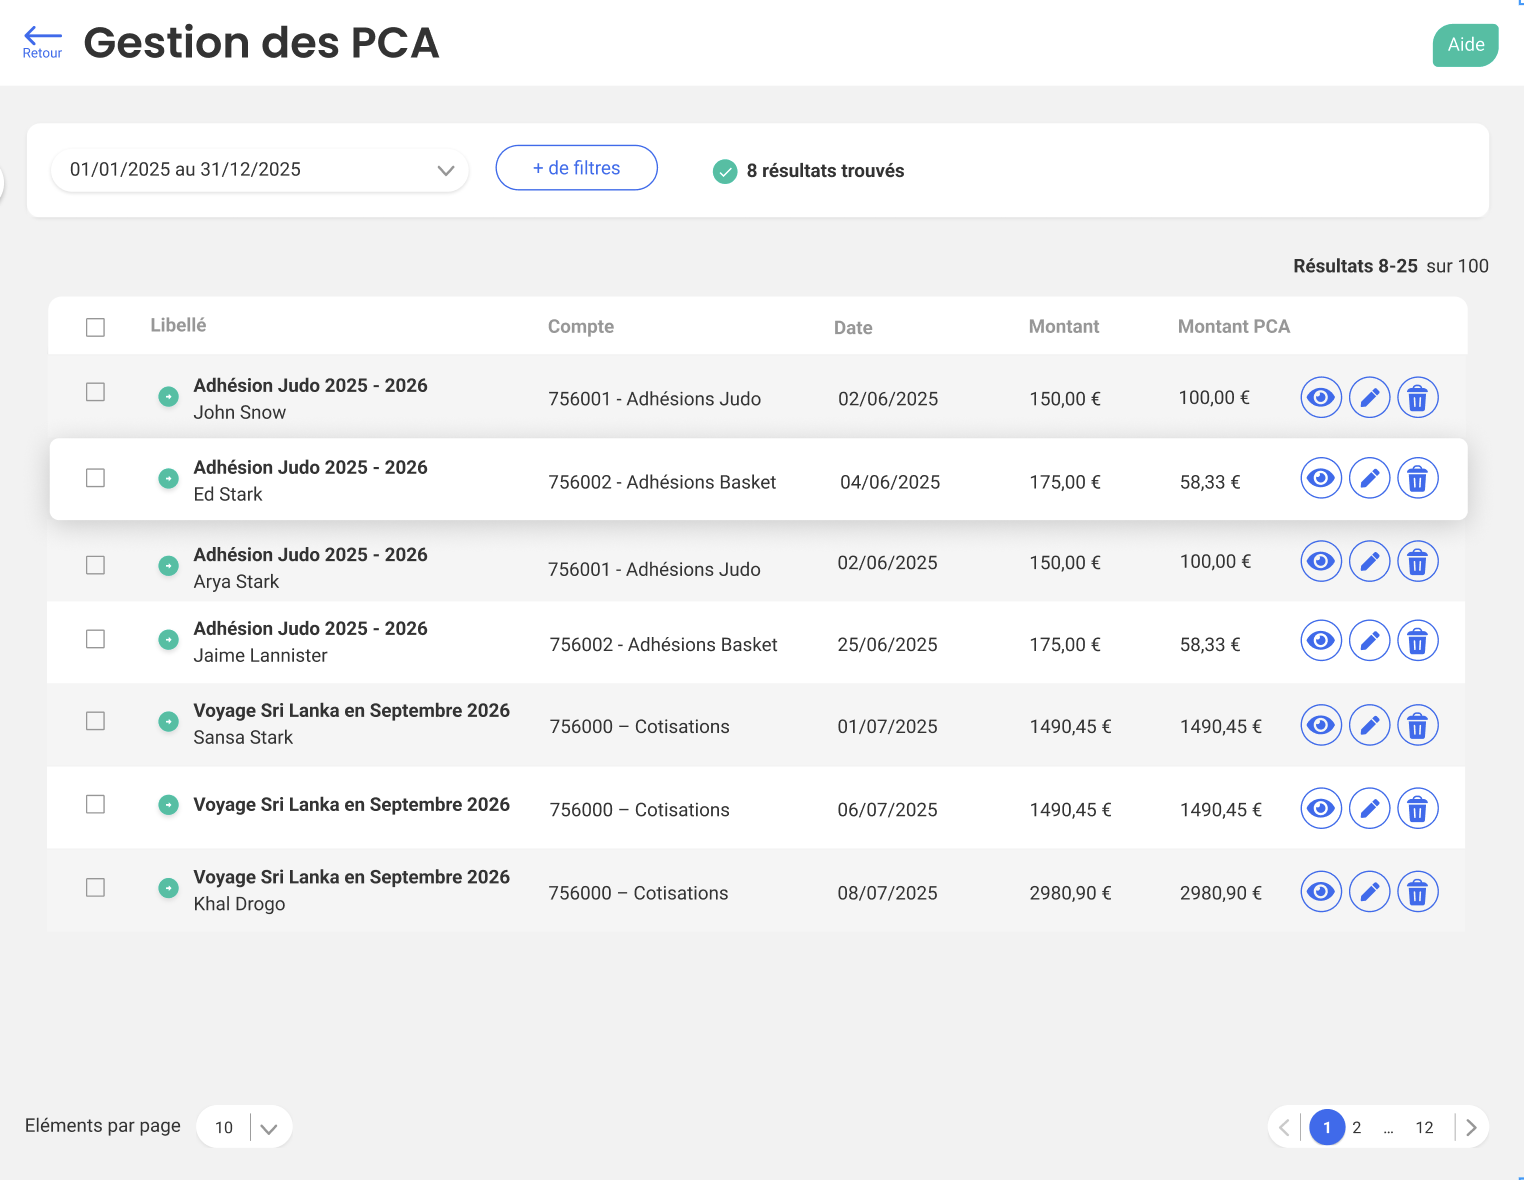View details of John Snow's adhesion entry

click(x=1321, y=398)
